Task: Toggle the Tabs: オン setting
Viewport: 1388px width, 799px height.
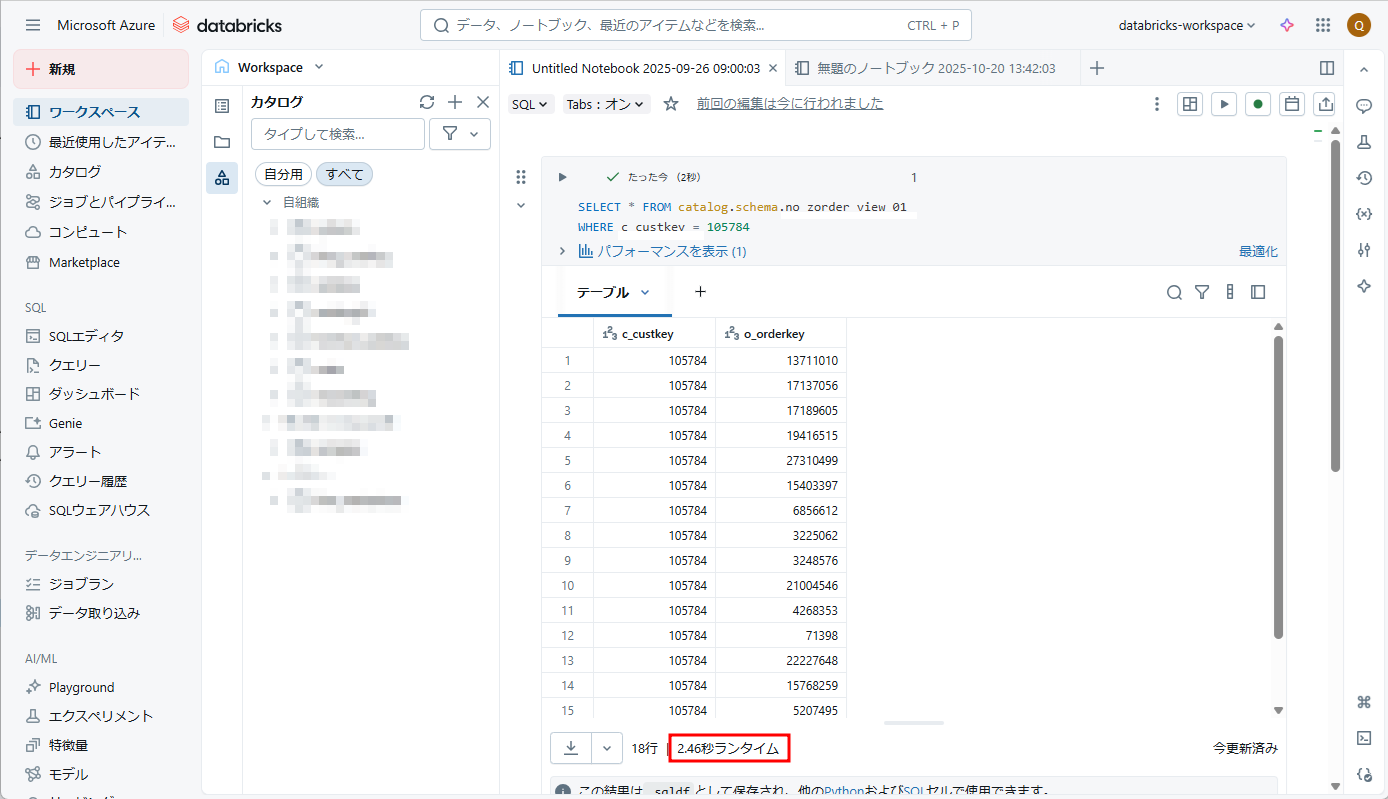Action: pos(606,104)
